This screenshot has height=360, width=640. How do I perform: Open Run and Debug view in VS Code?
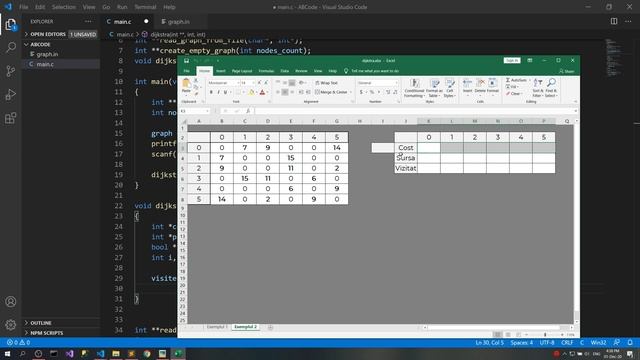[11, 94]
